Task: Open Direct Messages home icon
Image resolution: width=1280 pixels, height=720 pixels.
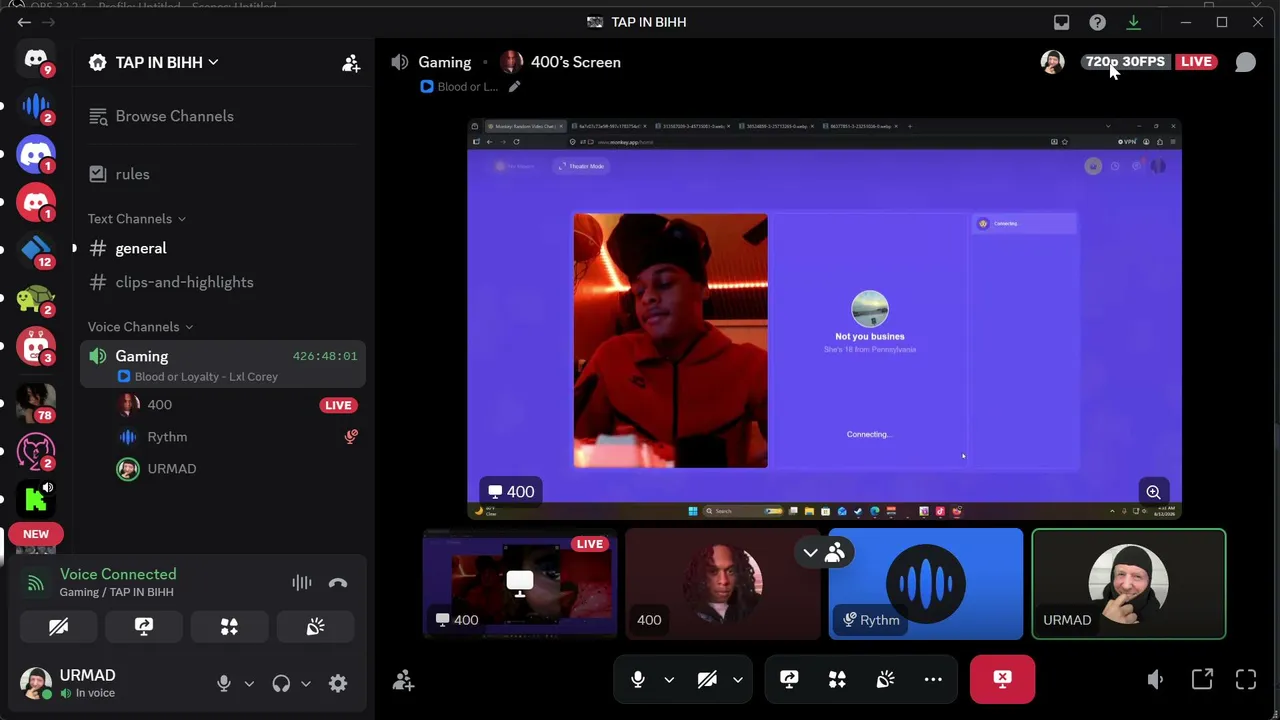Action: pyautogui.click(x=36, y=59)
